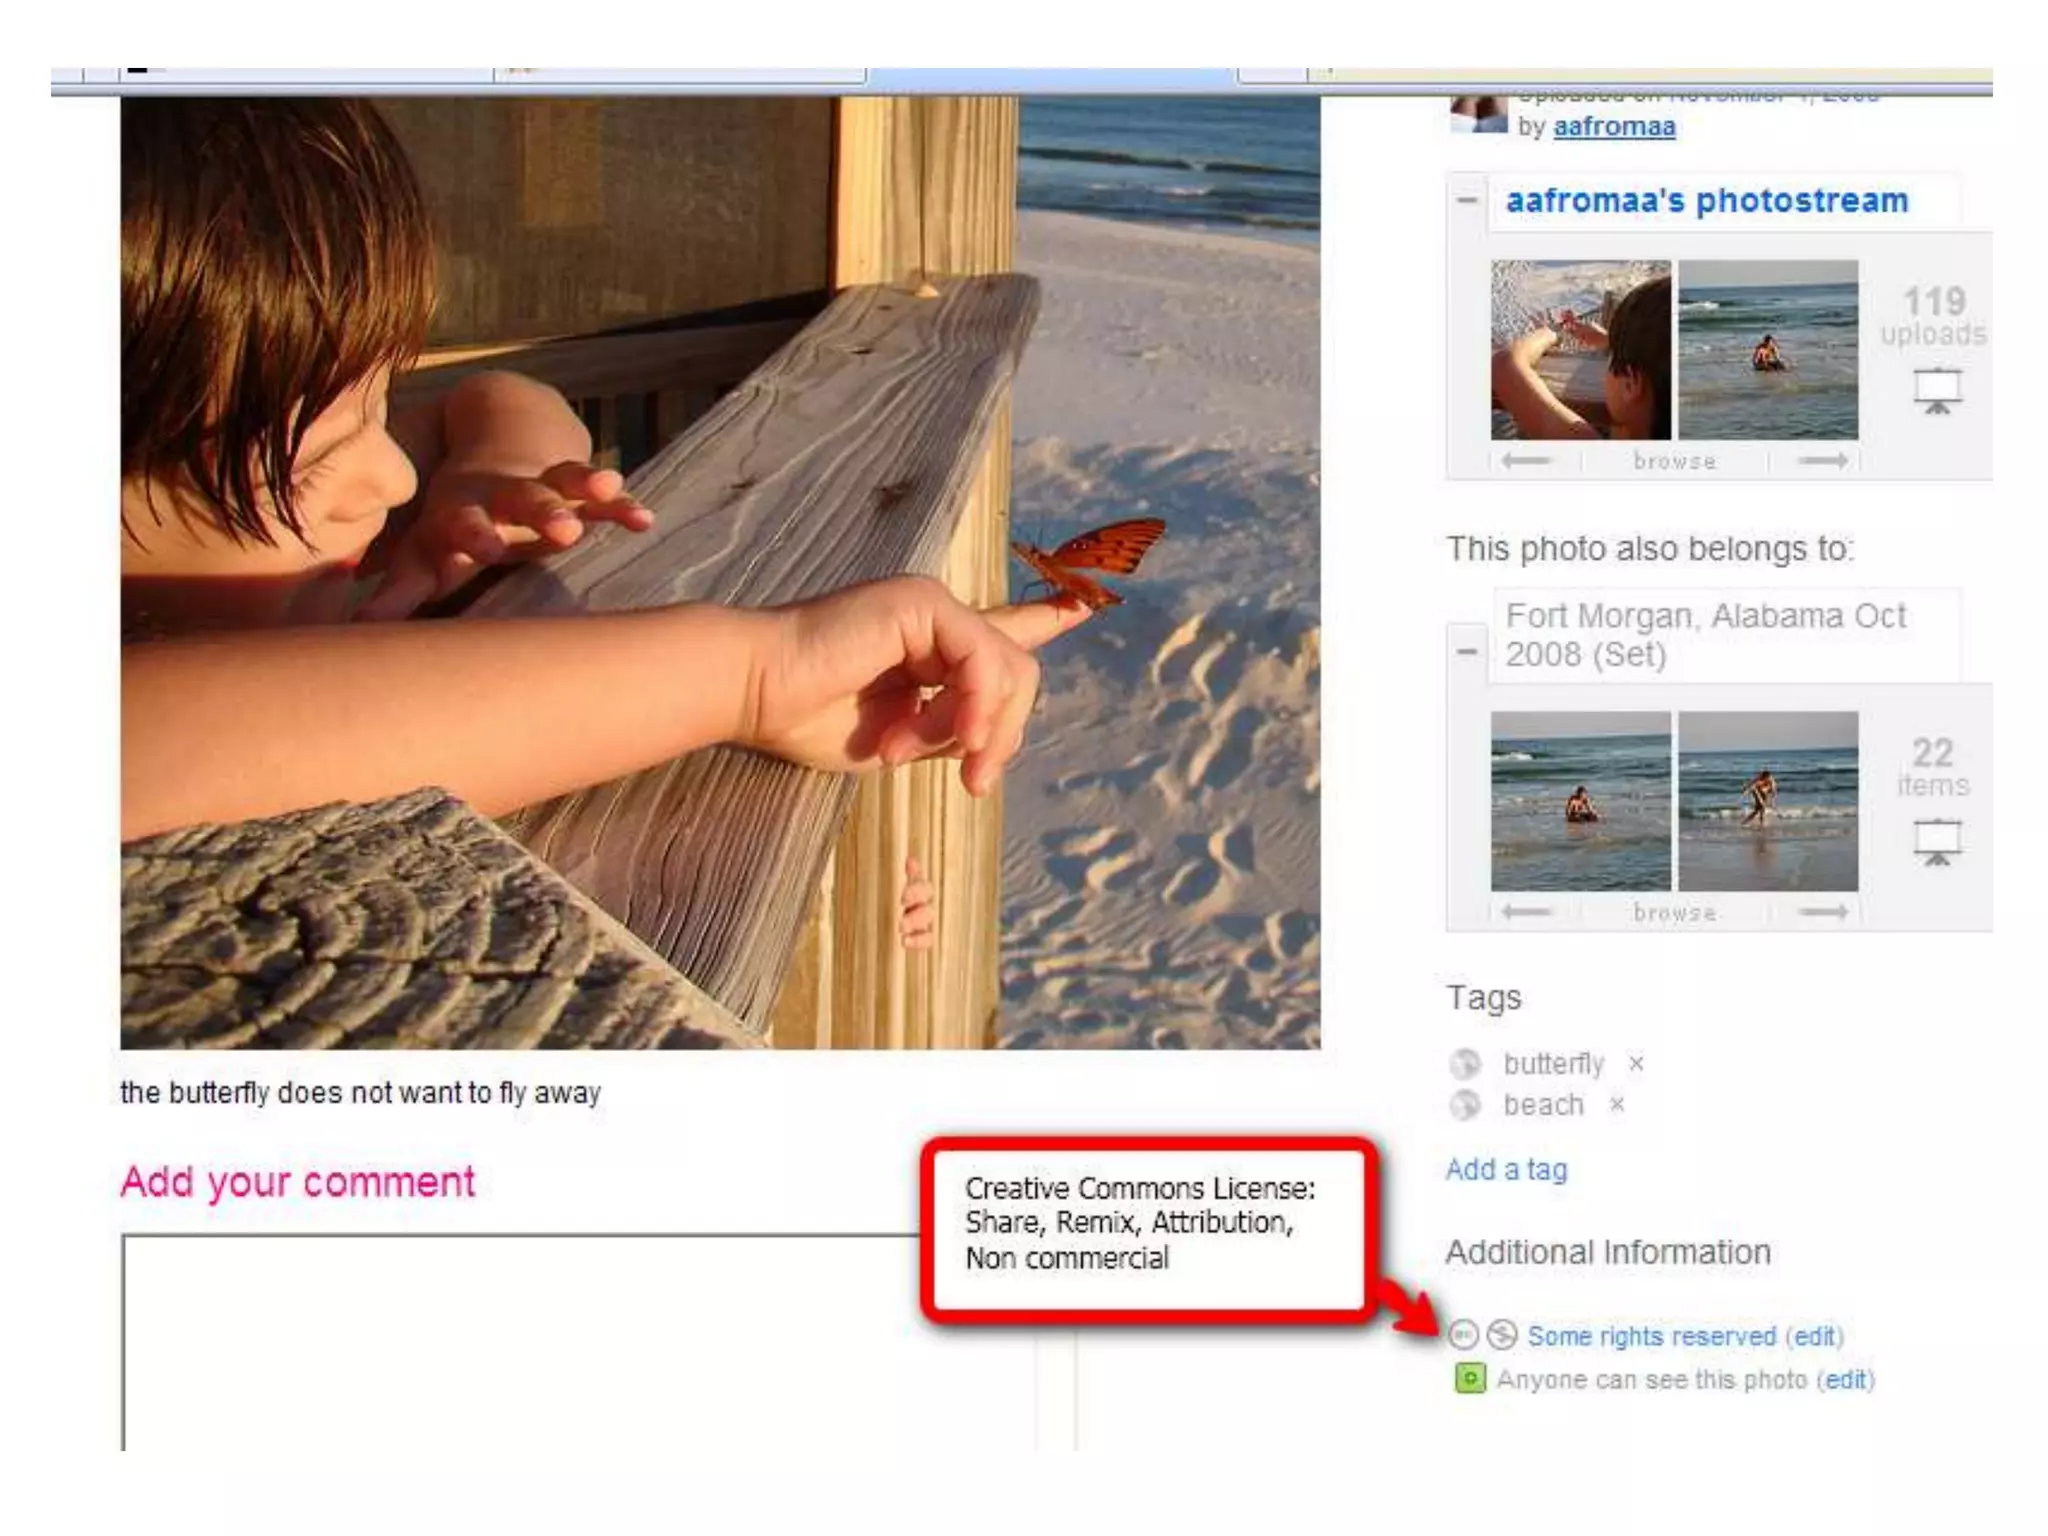Click the uploader's avatar icon

click(1478, 114)
